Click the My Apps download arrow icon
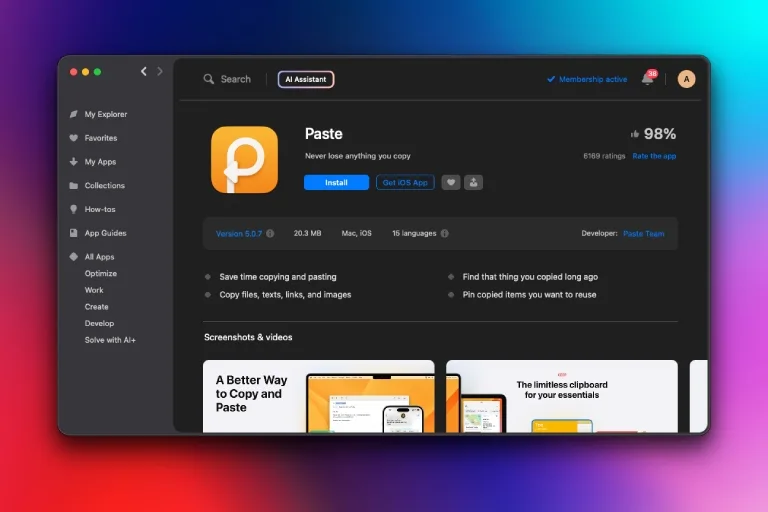 73,162
